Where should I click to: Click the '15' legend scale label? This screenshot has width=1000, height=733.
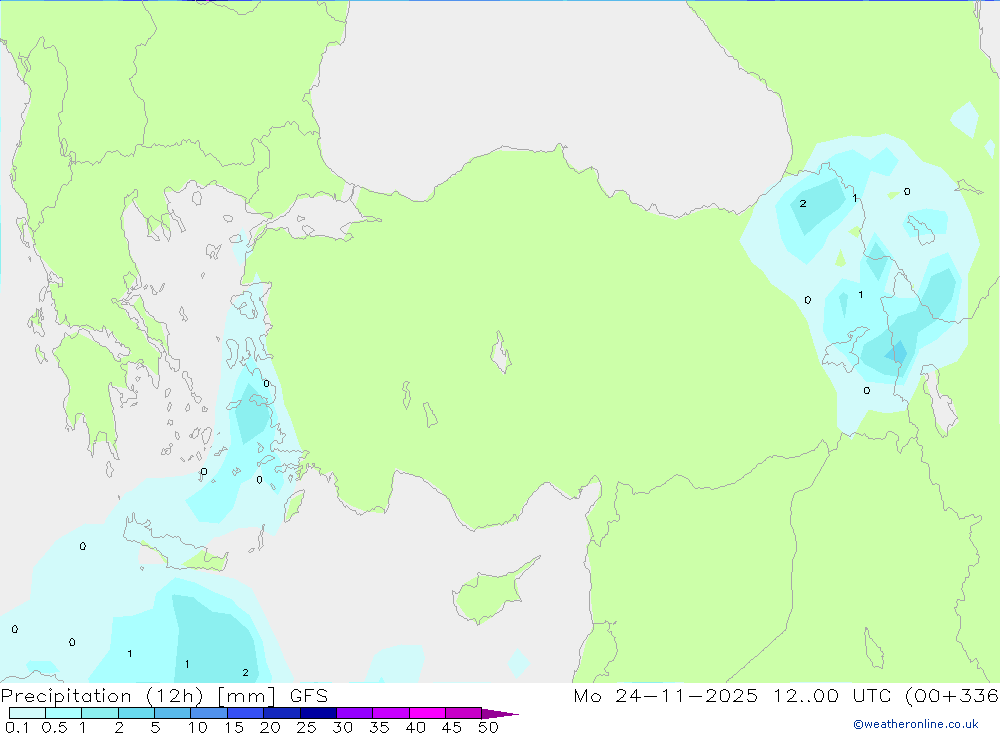click(234, 727)
